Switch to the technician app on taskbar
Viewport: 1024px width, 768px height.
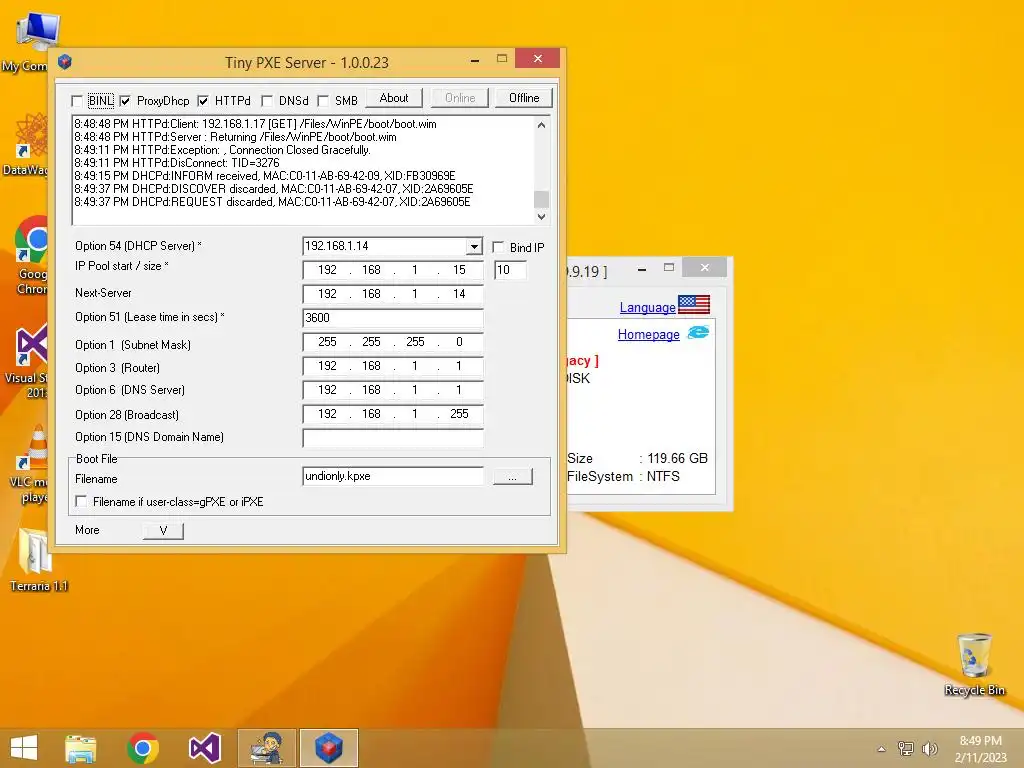266,748
